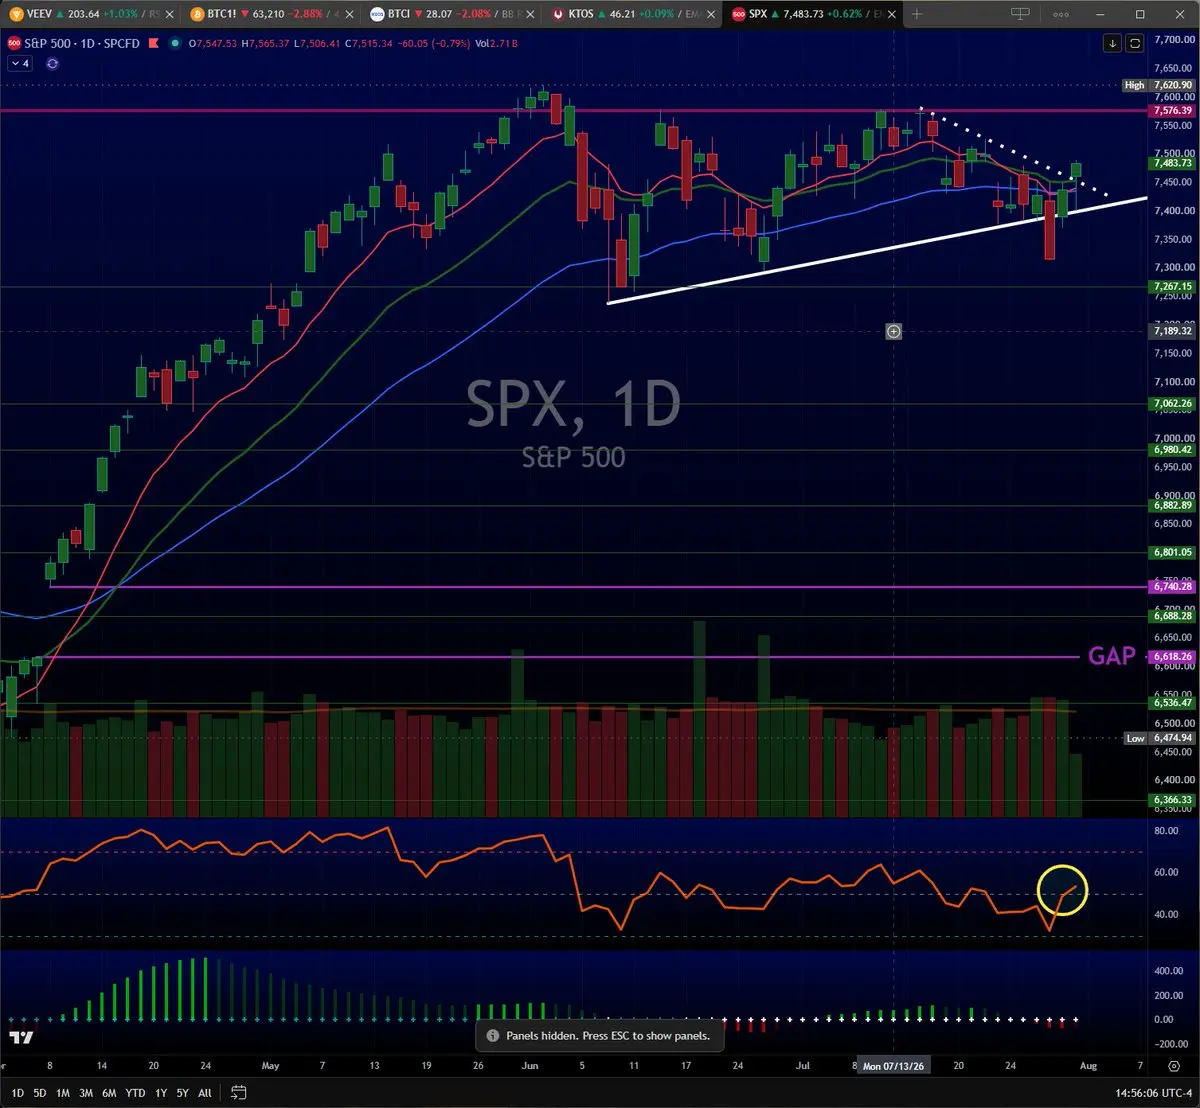
Task: Click the 7,062.26 level price label
Action: click(x=1172, y=404)
